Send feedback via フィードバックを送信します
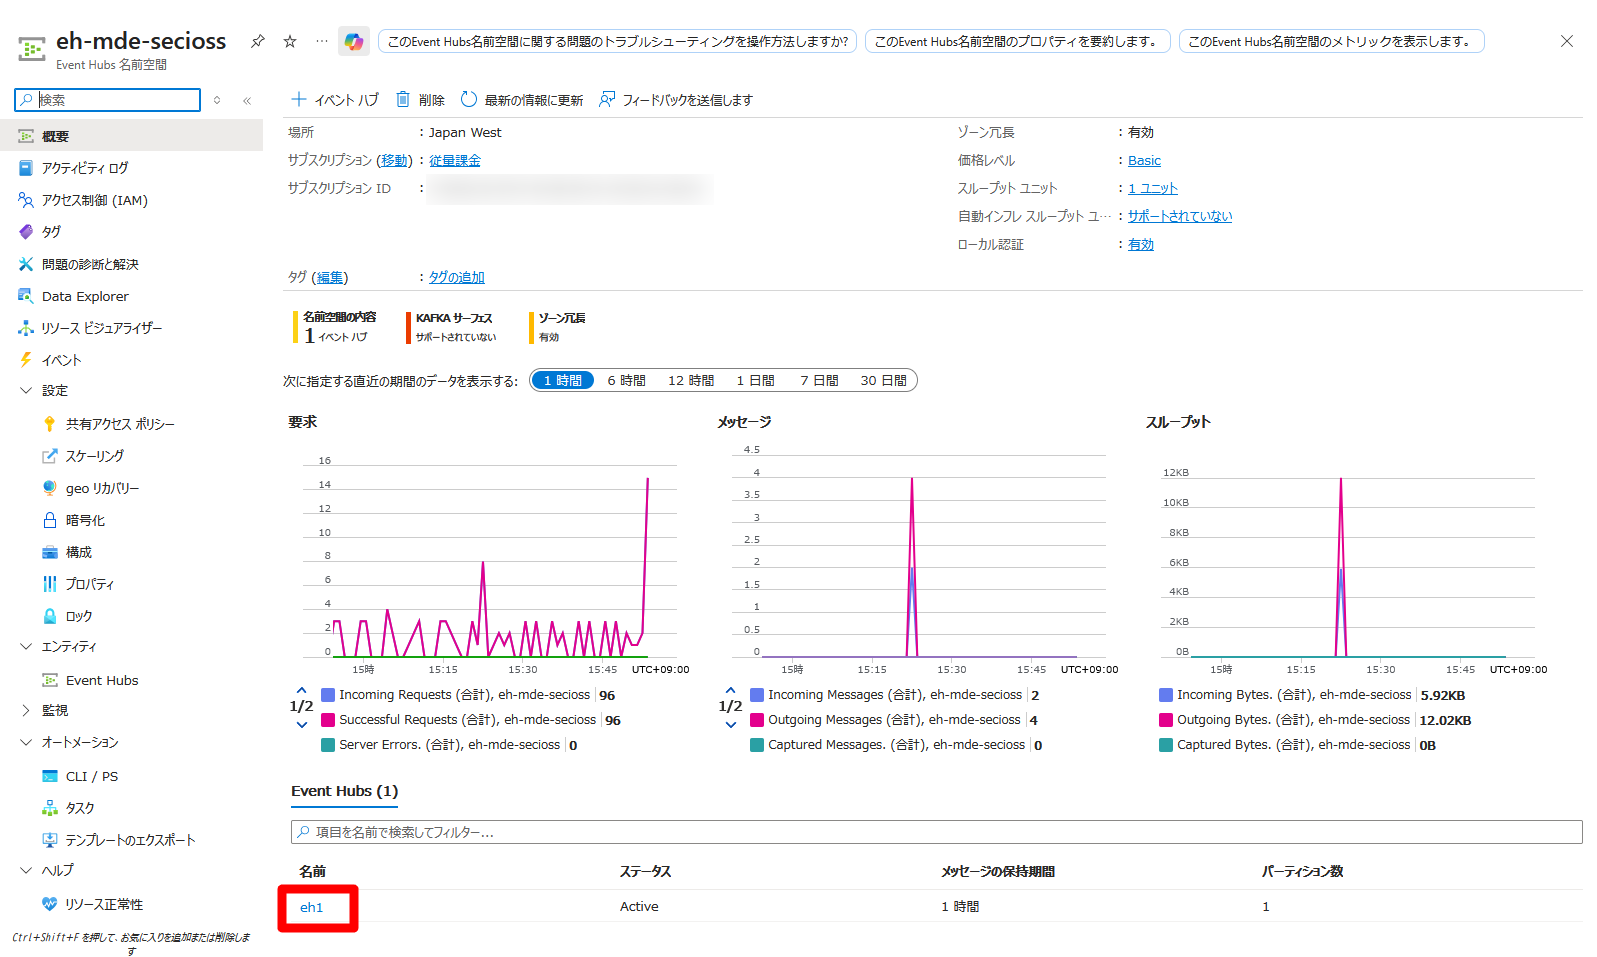Screen dimensions: 1597x957 click(676, 99)
